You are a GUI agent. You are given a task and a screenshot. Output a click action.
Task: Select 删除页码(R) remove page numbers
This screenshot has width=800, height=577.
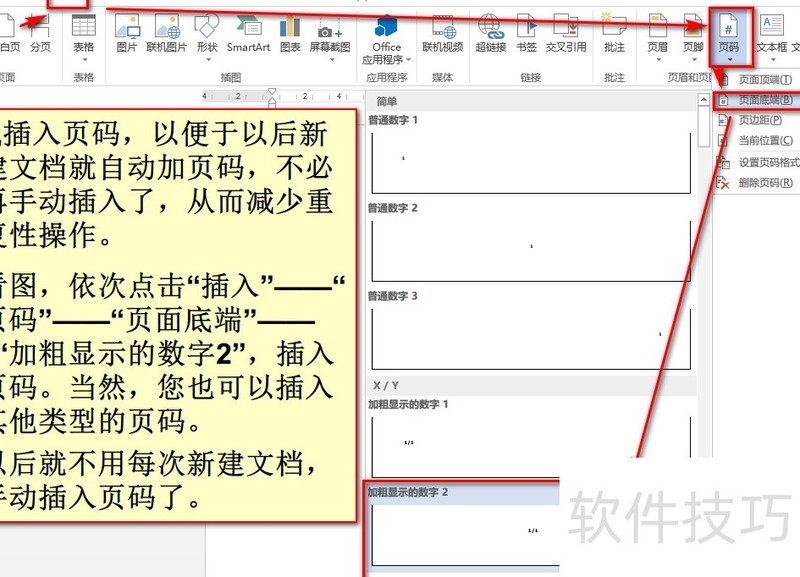(757, 183)
